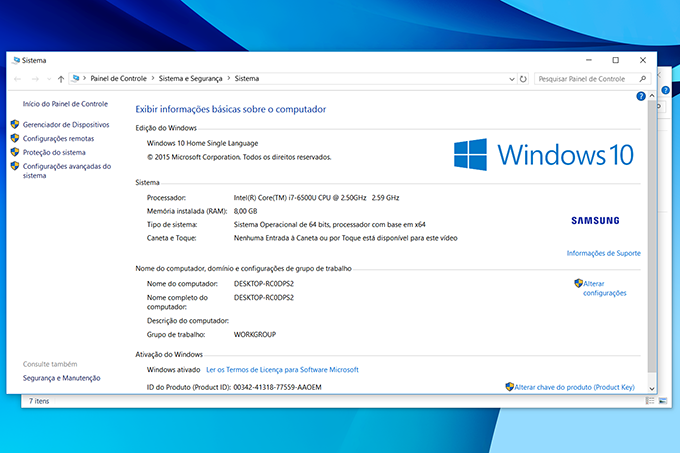The width and height of the screenshot is (680, 453).
Task: Expand chevron after Painel de Controle breadcrumb
Action: 150,78
